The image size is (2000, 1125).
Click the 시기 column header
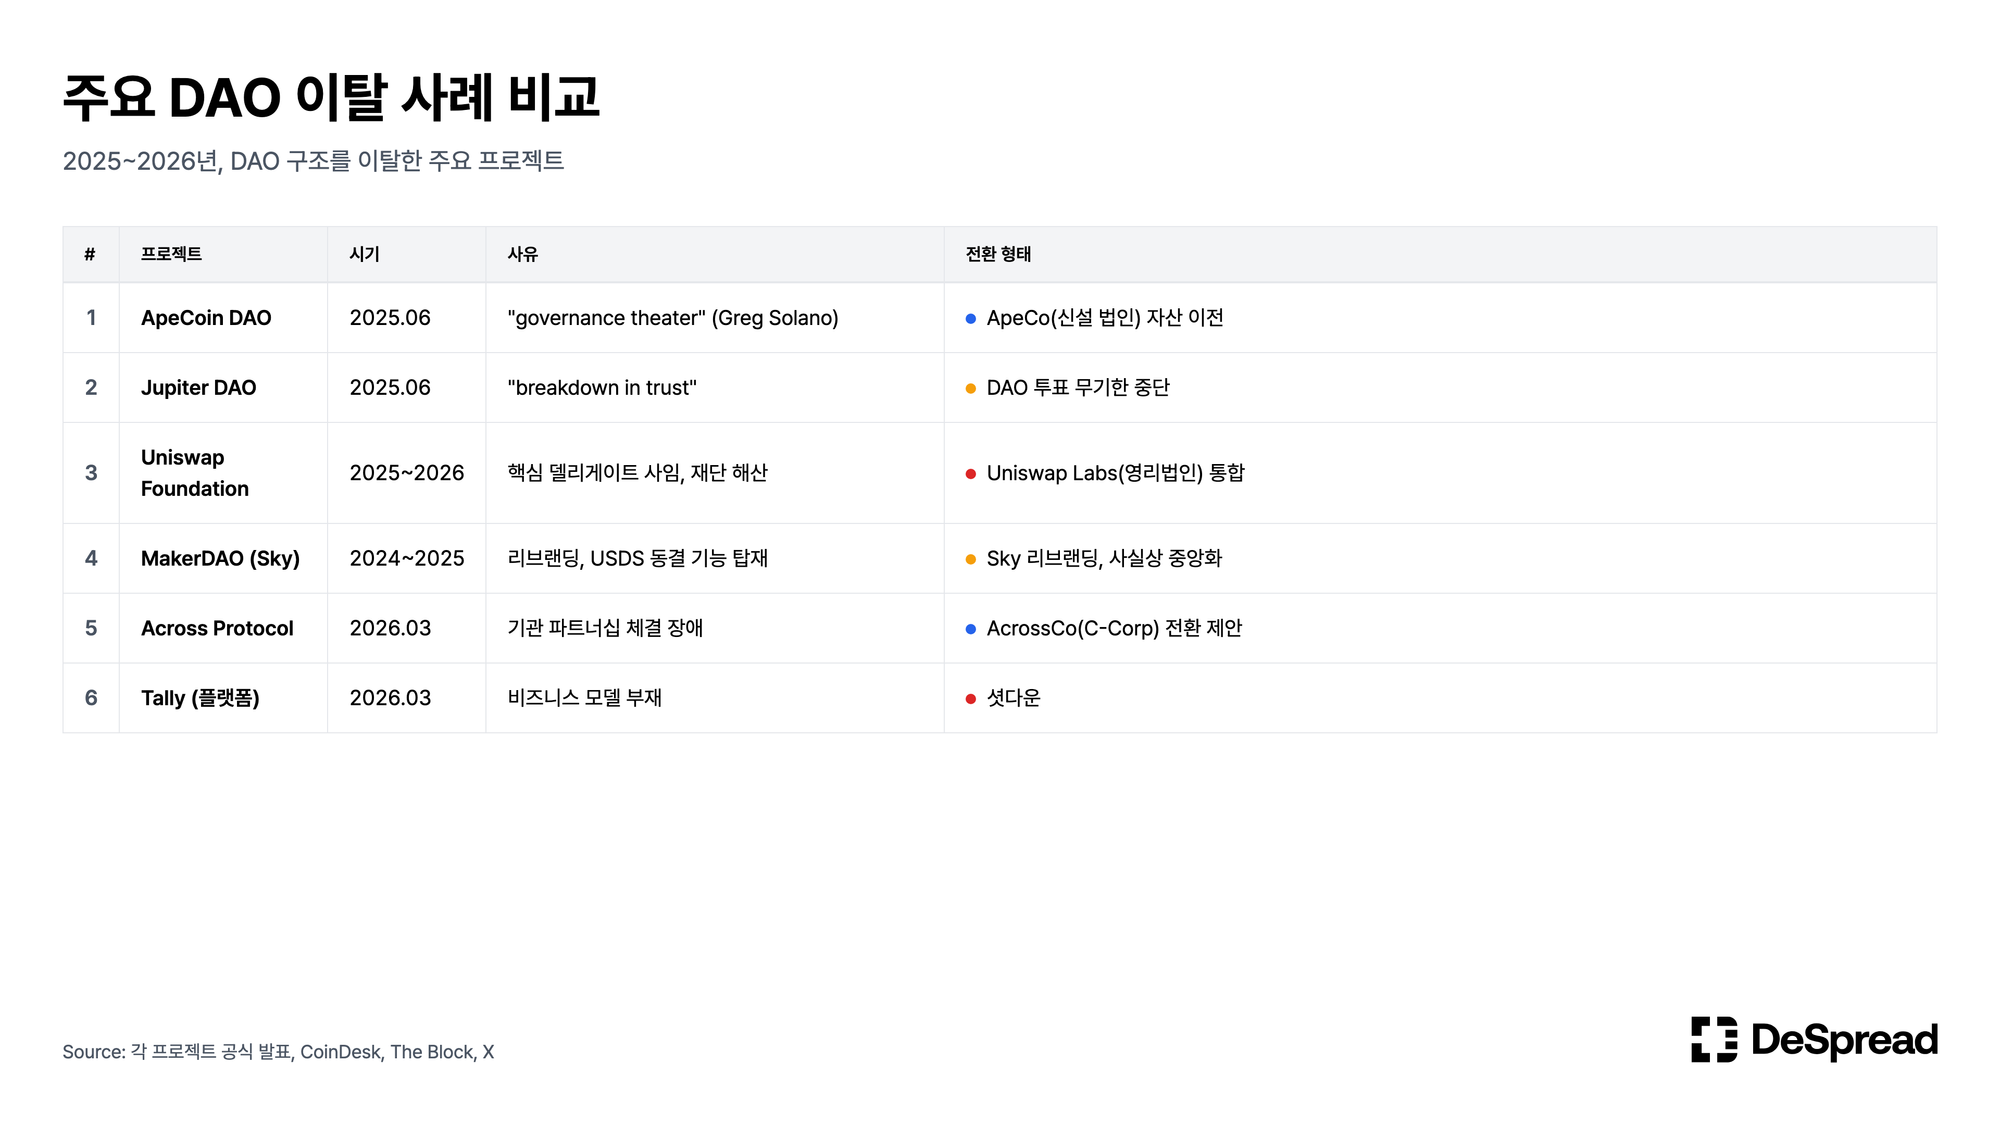point(364,254)
